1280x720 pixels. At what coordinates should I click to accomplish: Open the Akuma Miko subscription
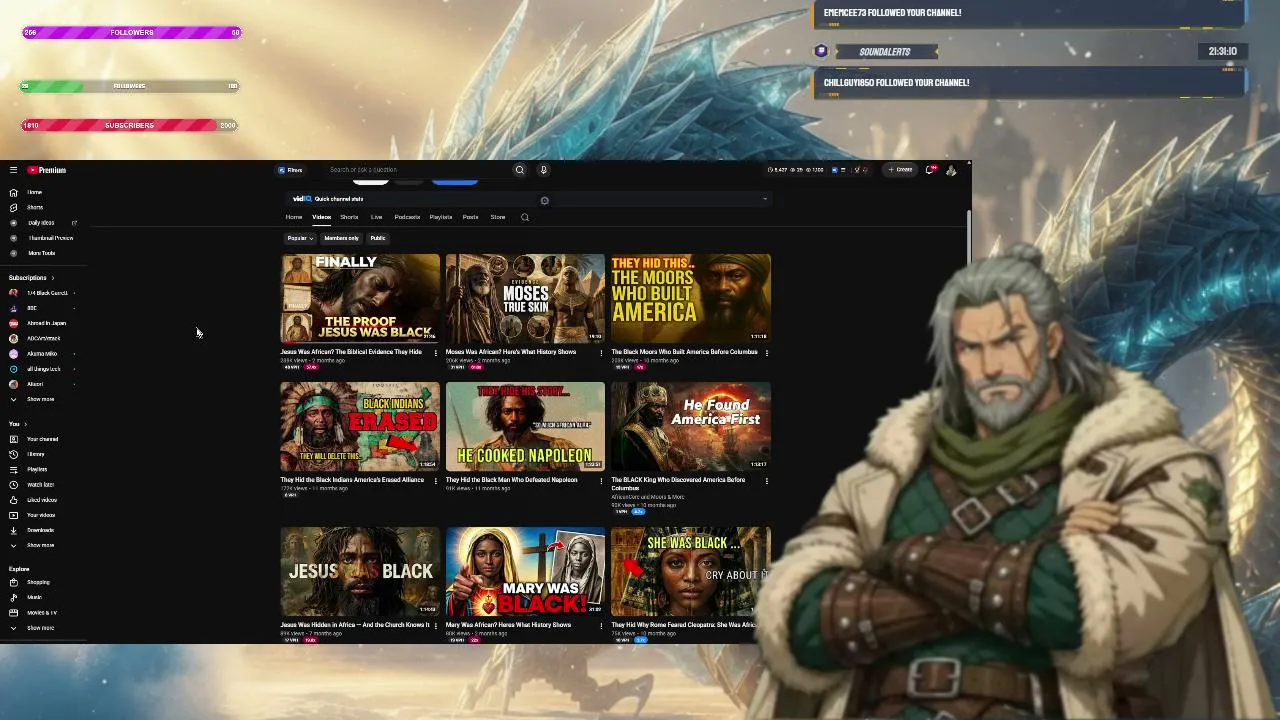tap(42, 354)
